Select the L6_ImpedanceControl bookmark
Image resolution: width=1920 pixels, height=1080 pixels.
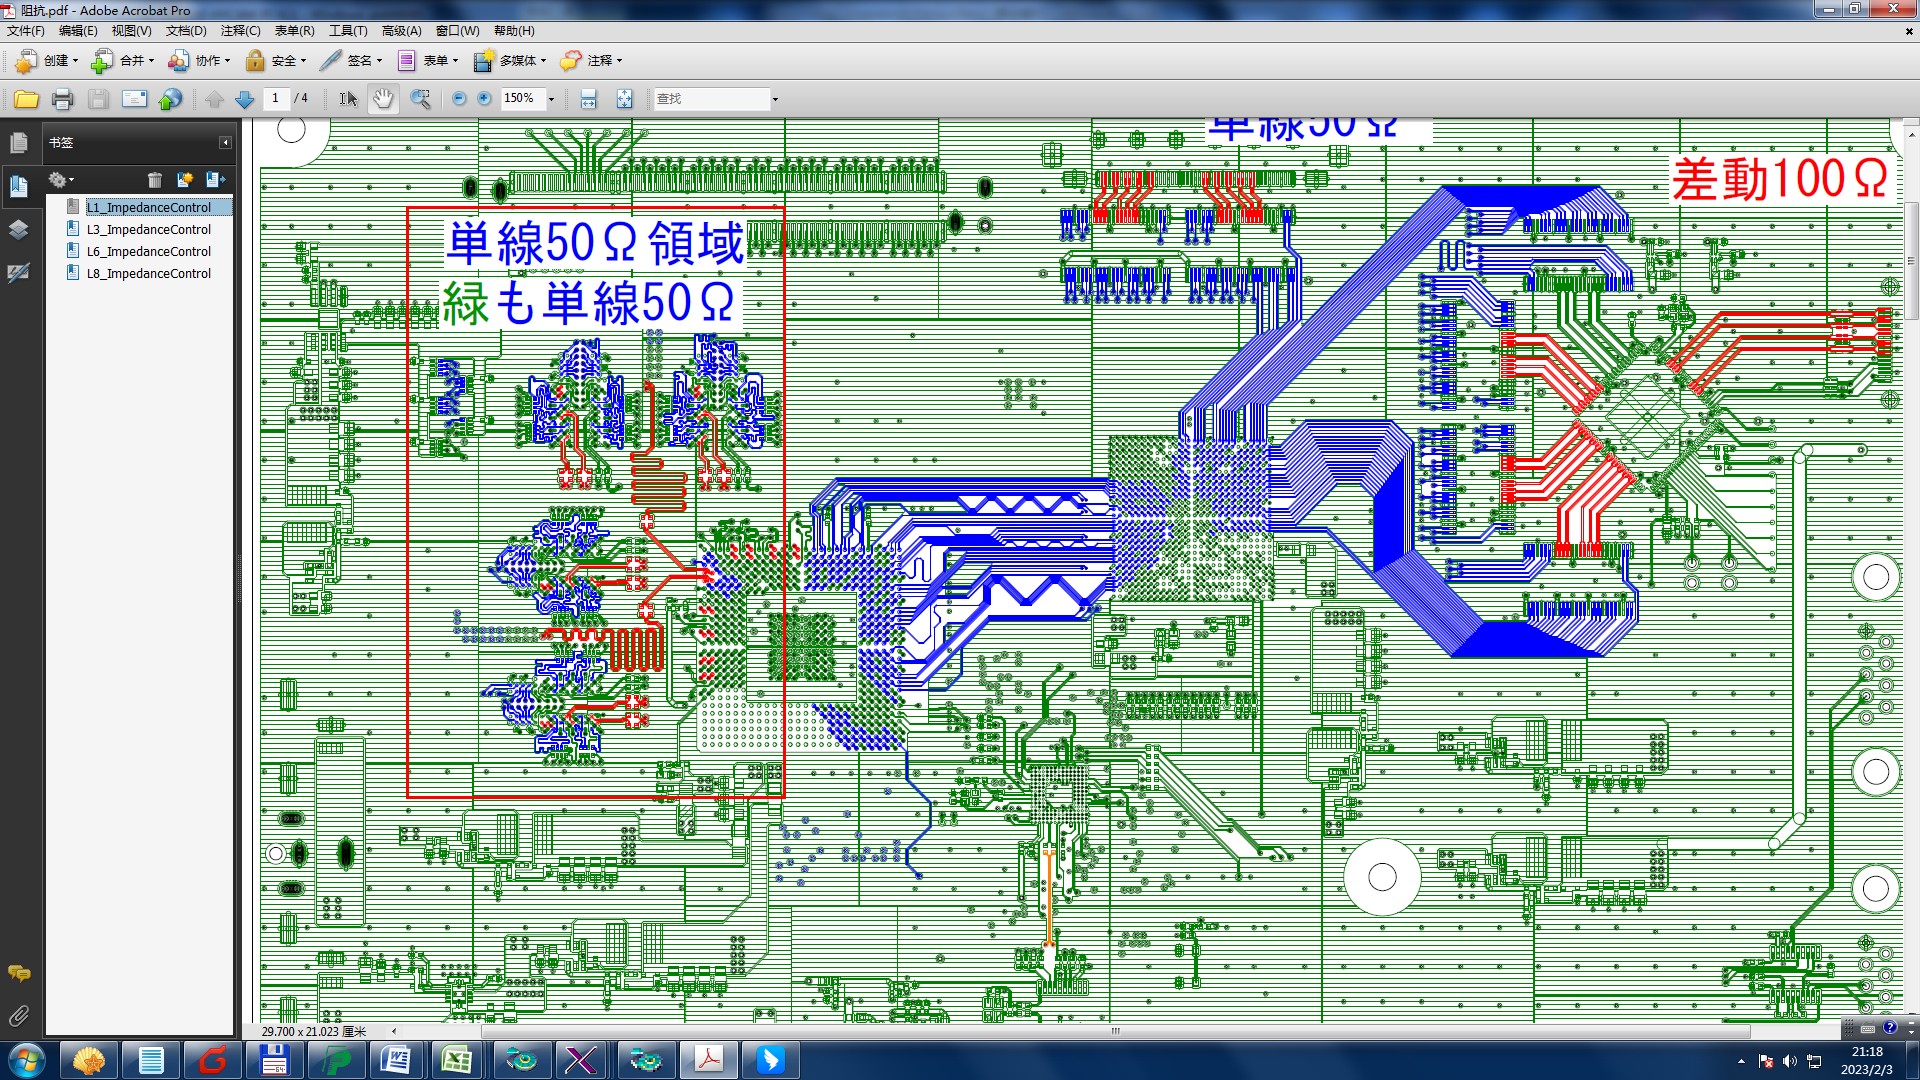[148, 251]
